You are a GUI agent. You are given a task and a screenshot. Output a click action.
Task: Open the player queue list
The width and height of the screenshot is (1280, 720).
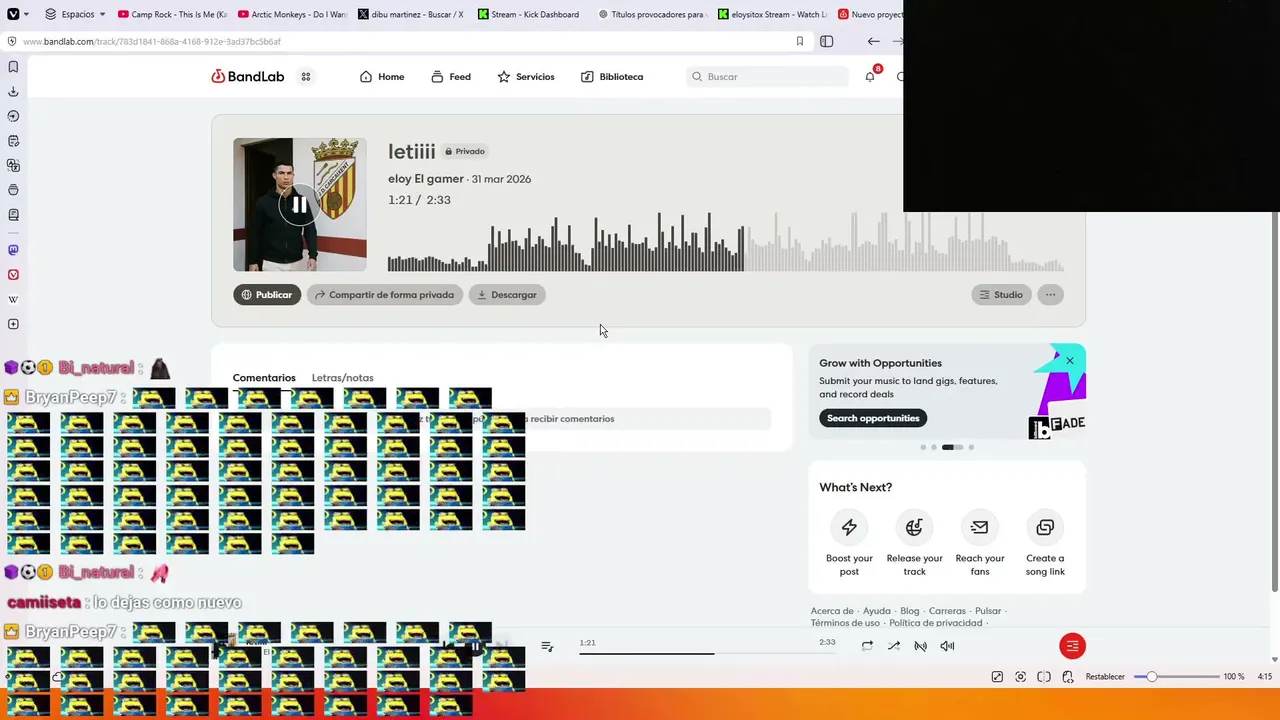tap(547, 646)
